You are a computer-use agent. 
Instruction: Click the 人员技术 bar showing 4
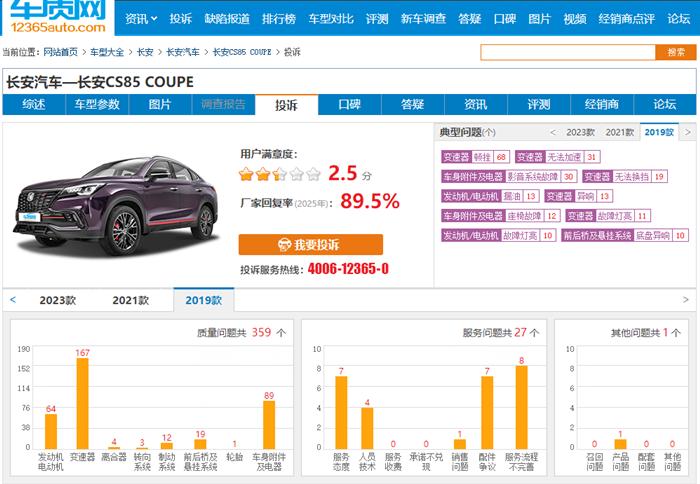coord(367,428)
